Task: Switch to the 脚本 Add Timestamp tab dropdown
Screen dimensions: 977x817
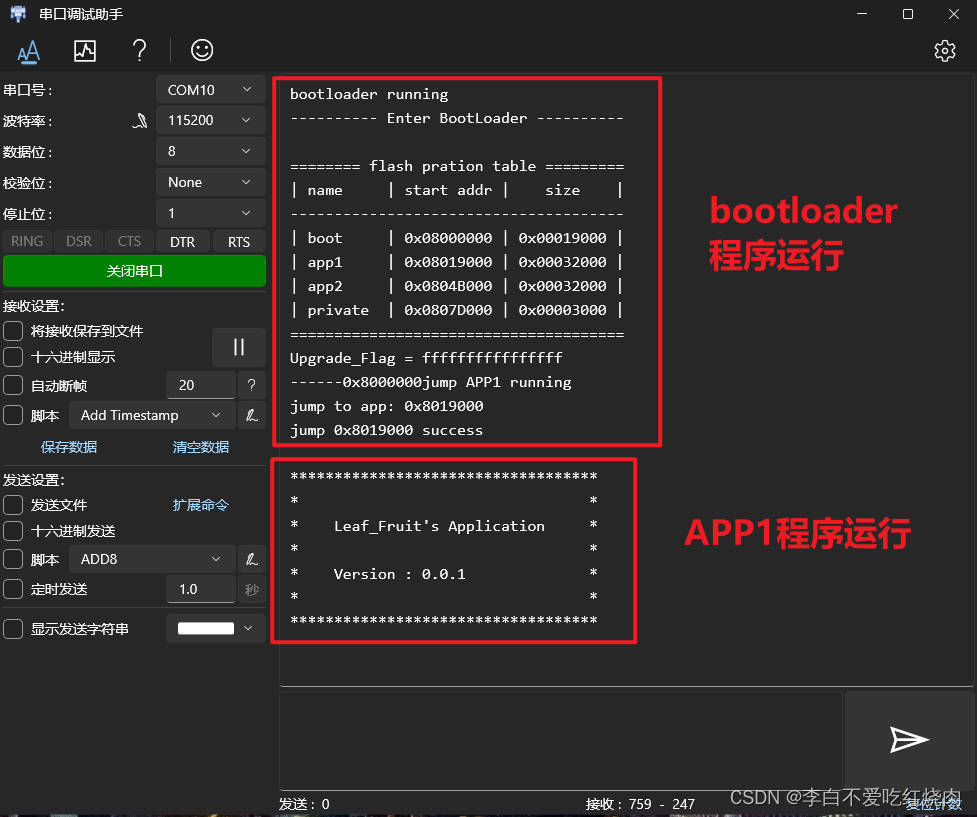Action: (151, 414)
